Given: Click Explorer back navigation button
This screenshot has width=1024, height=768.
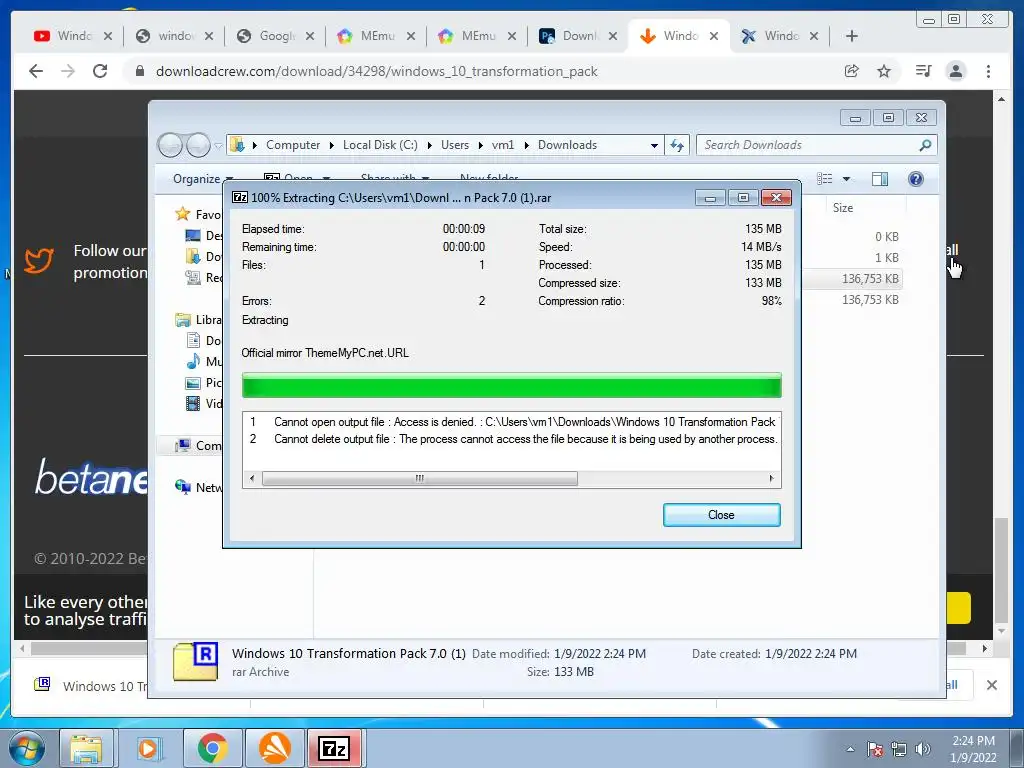Looking at the screenshot, I should point(170,145).
